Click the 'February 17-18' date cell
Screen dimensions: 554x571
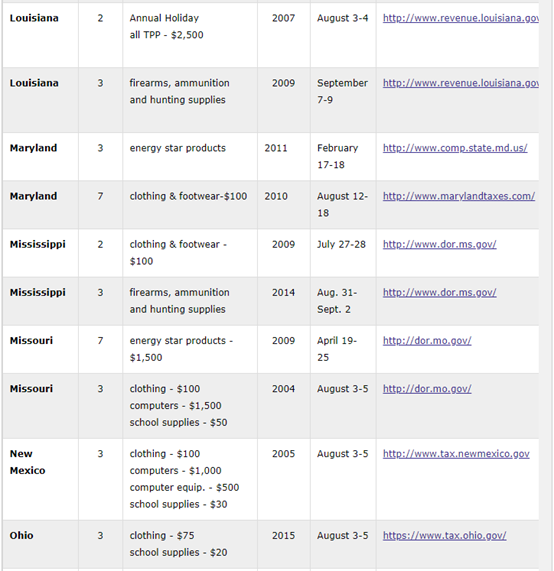tap(343, 157)
